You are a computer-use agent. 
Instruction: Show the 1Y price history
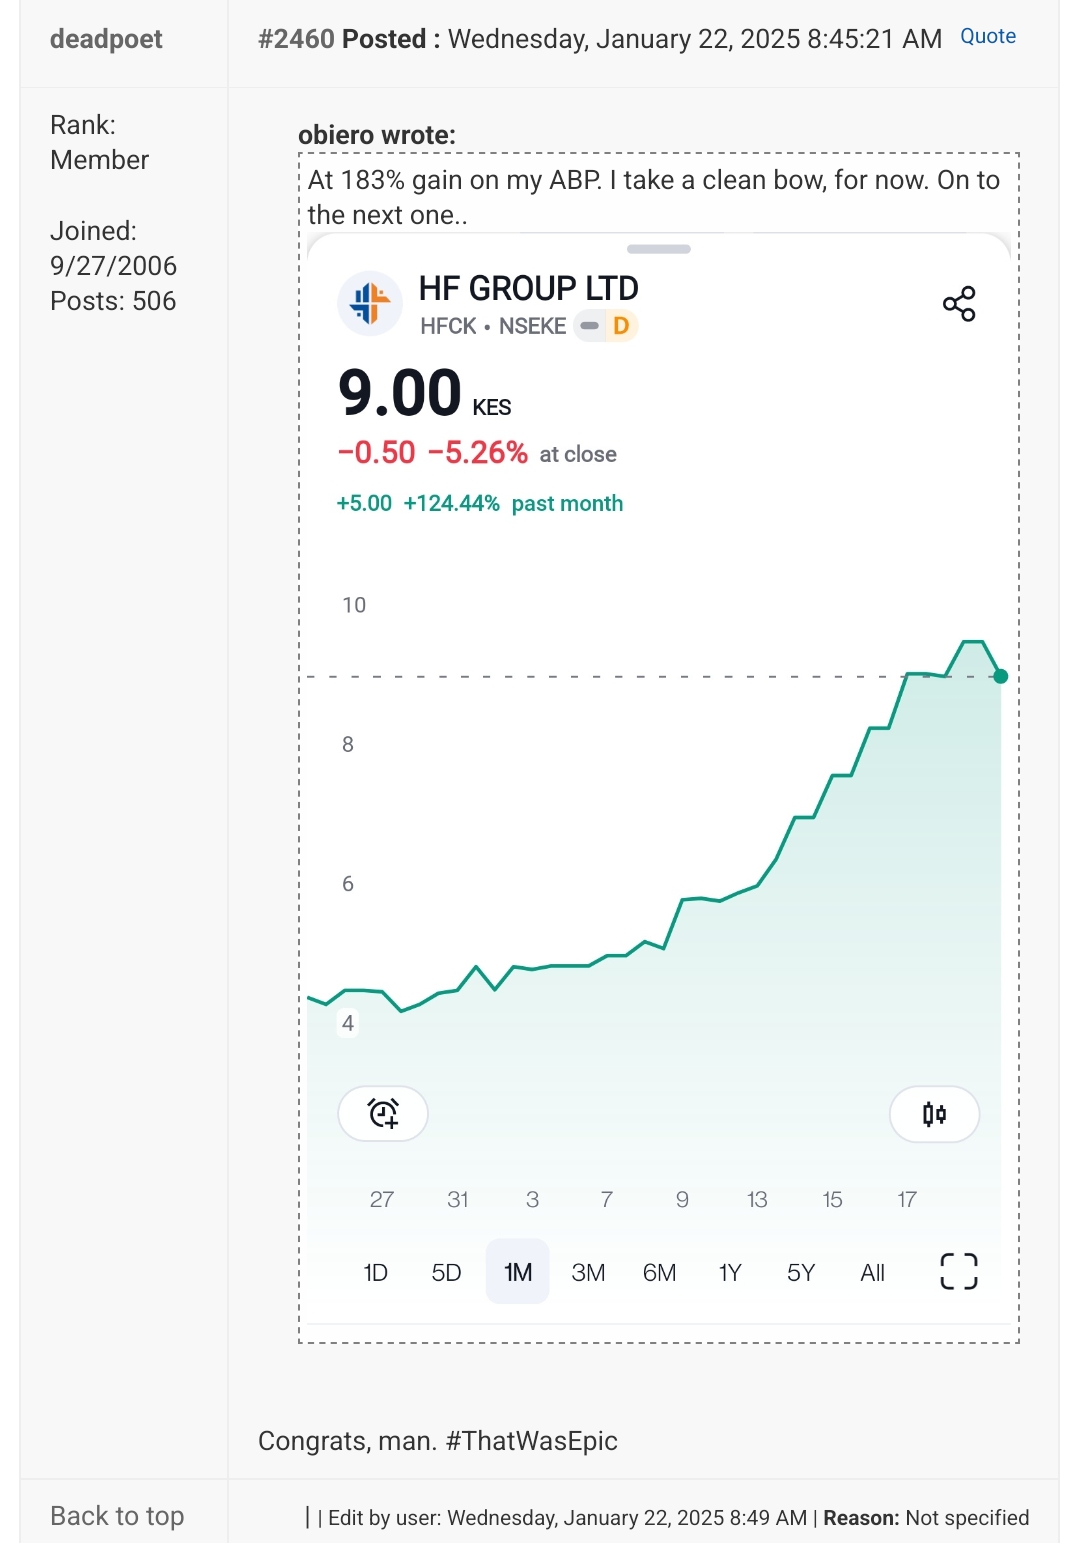click(730, 1272)
